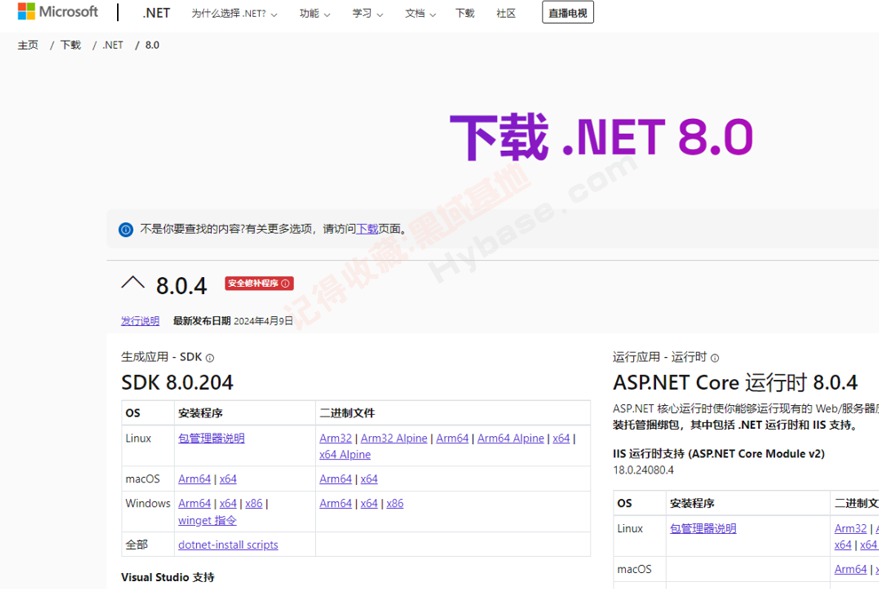Click the 直播电视 button
The width and height of the screenshot is (882, 602).
(568, 13)
